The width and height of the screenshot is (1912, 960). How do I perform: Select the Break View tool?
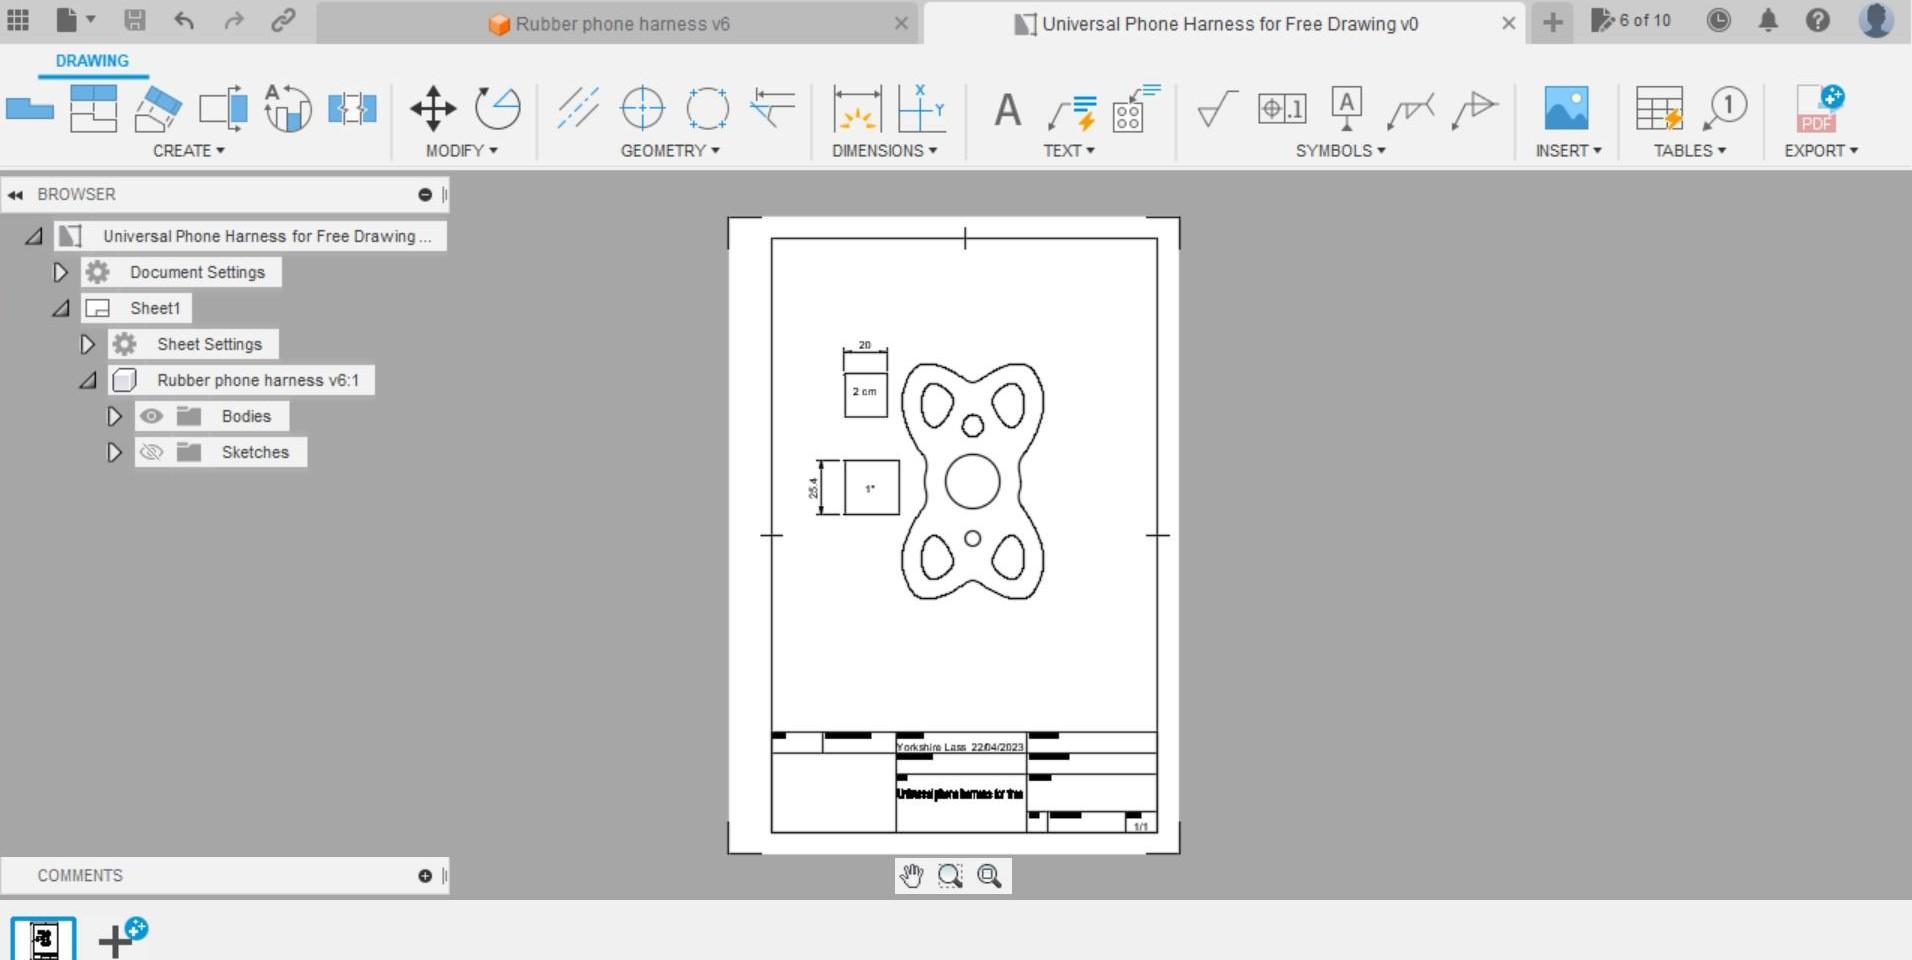(352, 108)
